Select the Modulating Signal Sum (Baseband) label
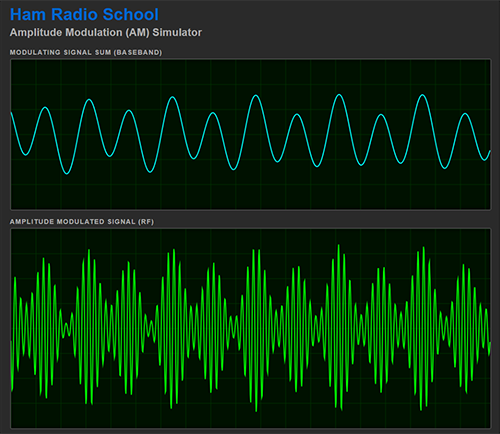500x434 pixels. tap(86, 52)
